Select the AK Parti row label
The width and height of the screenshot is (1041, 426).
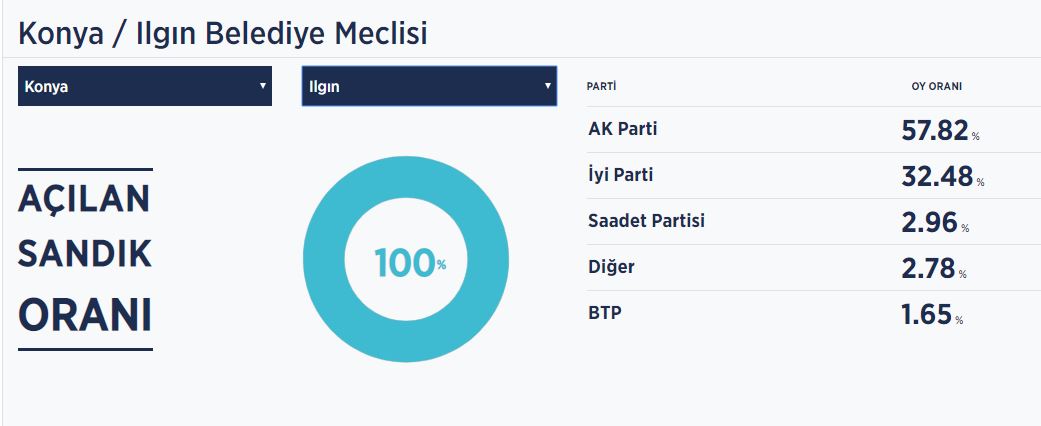623,129
